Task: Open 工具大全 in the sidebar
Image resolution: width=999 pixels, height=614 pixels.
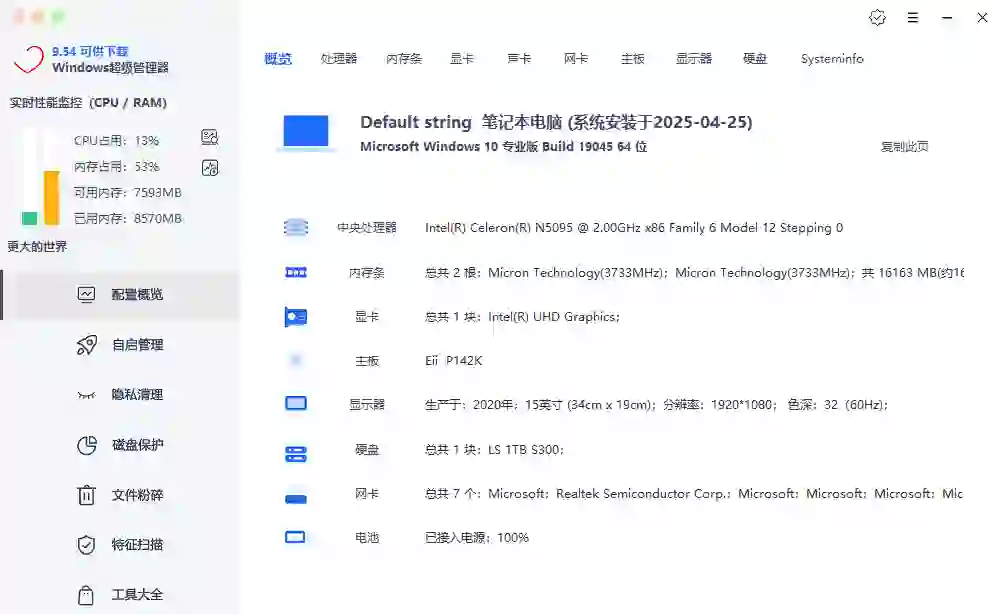Action: click(x=122, y=595)
